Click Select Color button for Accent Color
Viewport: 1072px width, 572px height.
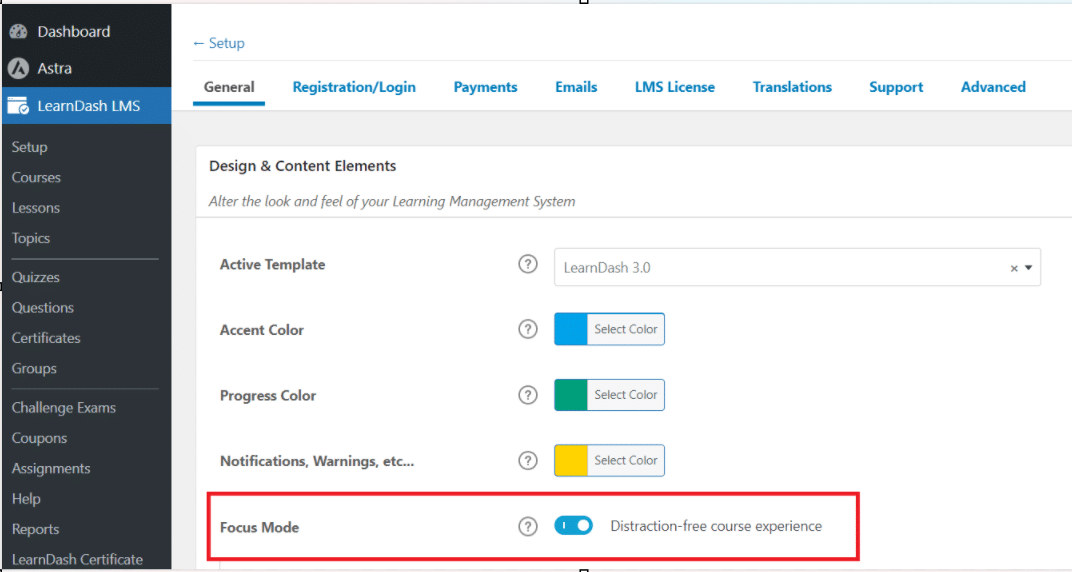coord(626,329)
